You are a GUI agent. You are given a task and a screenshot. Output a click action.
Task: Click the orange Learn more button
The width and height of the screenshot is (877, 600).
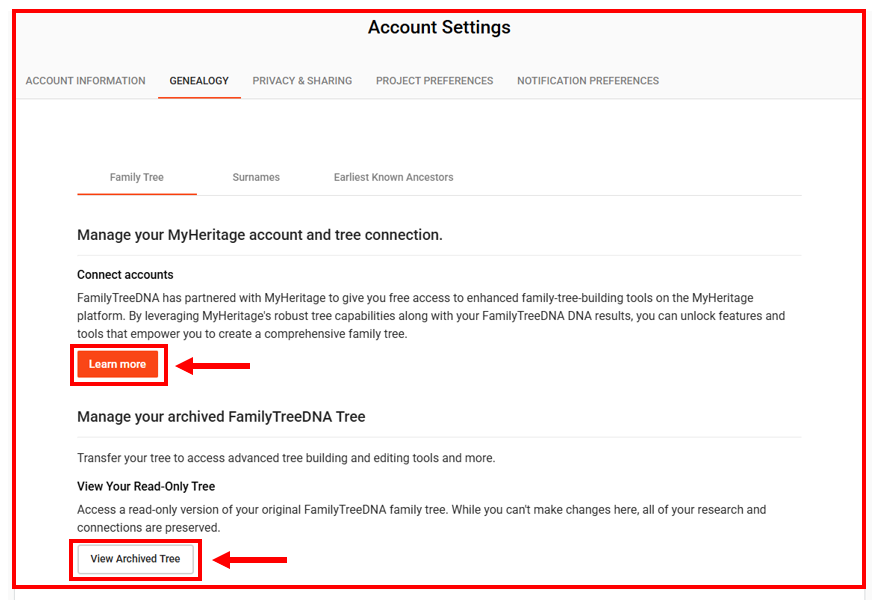point(117,364)
